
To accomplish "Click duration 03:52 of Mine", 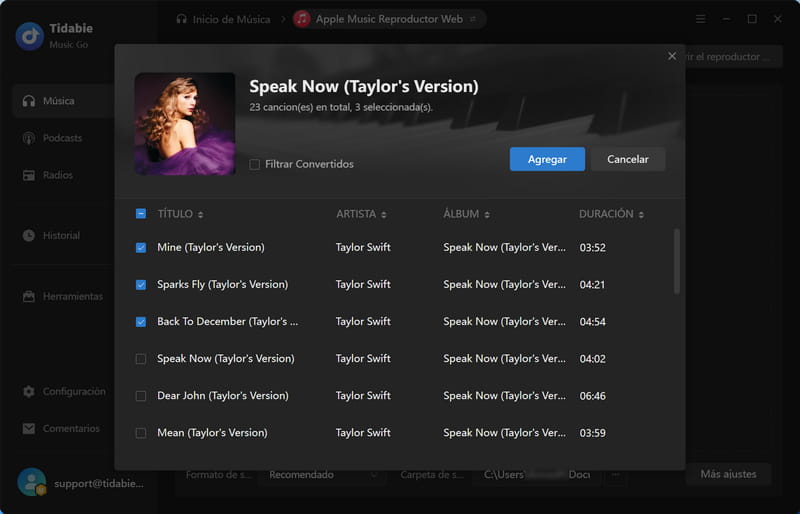I will pyautogui.click(x=592, y=248).
